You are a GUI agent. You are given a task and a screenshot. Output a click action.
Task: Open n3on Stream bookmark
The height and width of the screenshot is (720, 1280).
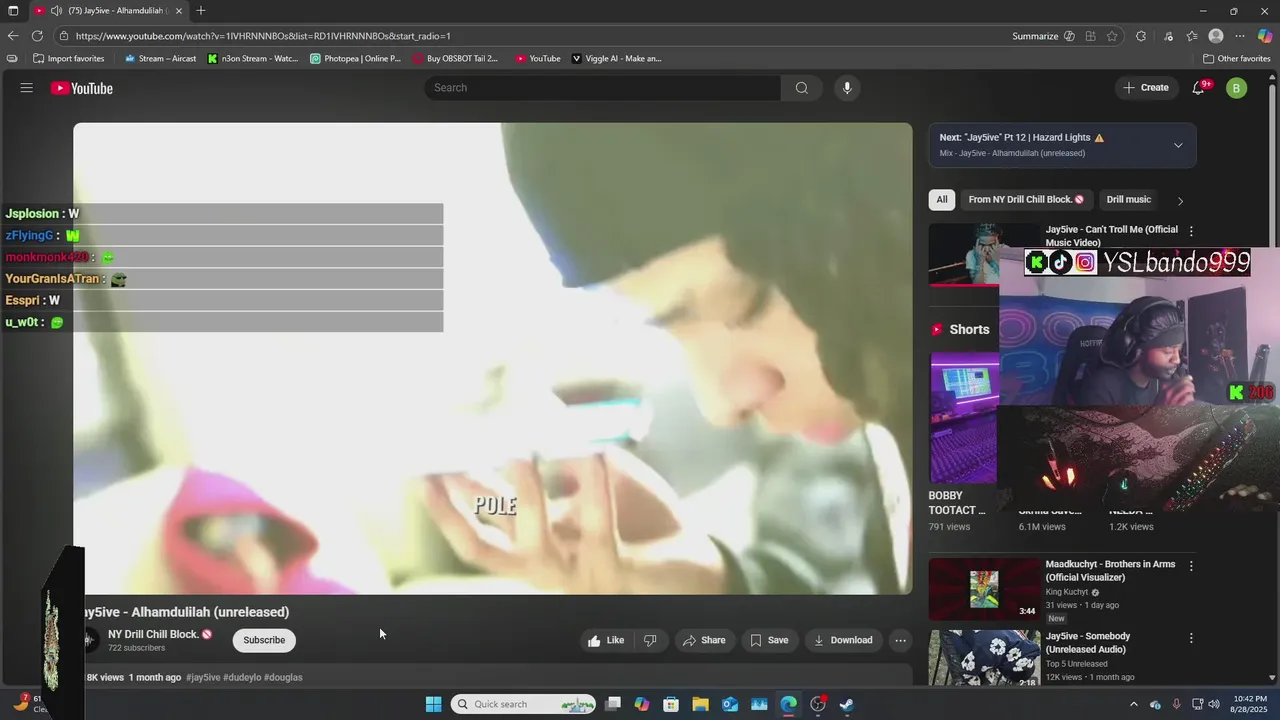point(253,59)
